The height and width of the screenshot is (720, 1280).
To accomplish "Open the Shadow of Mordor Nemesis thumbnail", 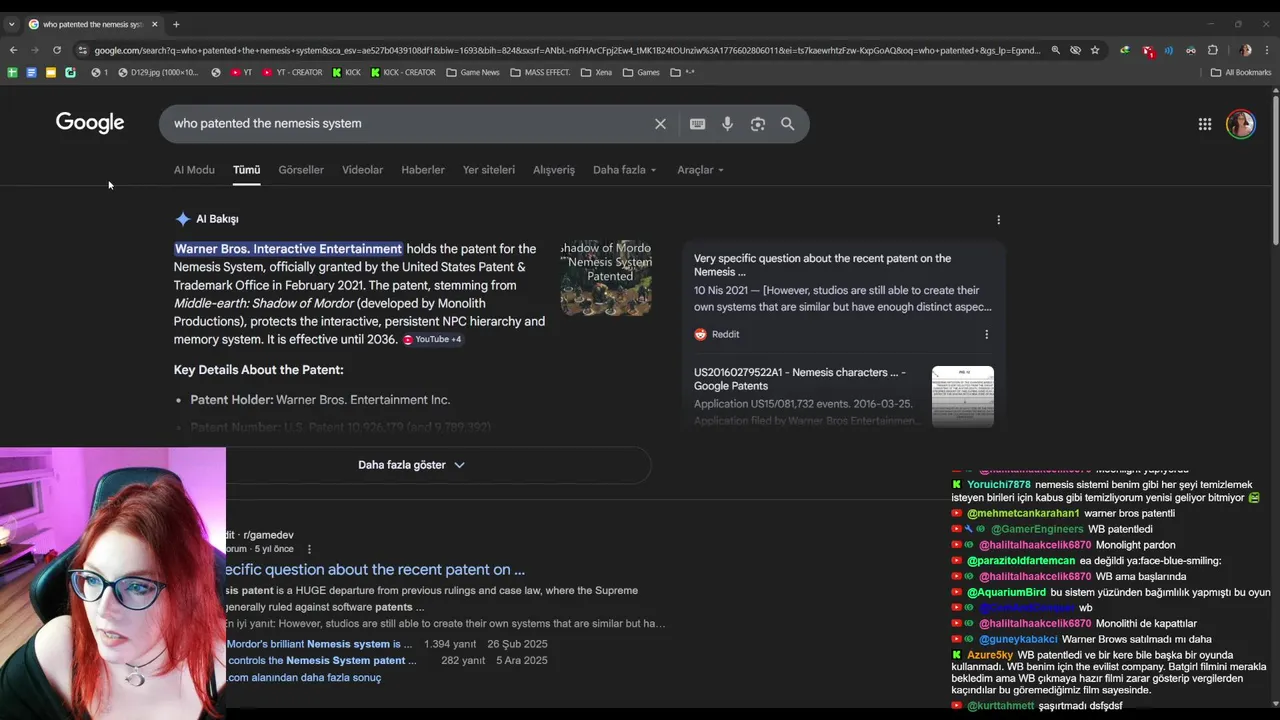I will click(x=606, y=278).
